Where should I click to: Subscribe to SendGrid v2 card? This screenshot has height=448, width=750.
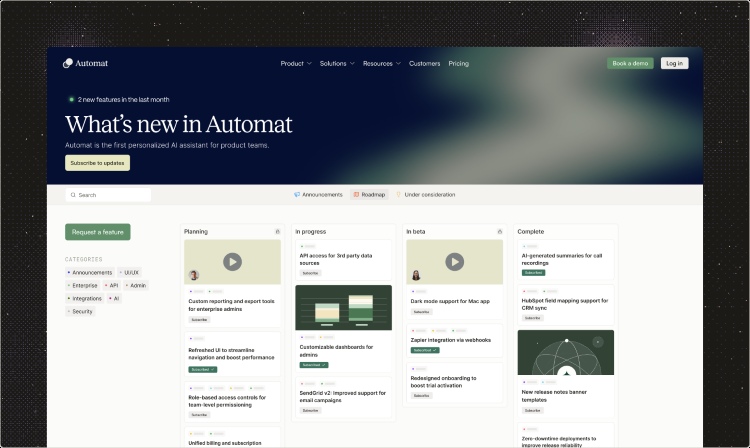310,410
